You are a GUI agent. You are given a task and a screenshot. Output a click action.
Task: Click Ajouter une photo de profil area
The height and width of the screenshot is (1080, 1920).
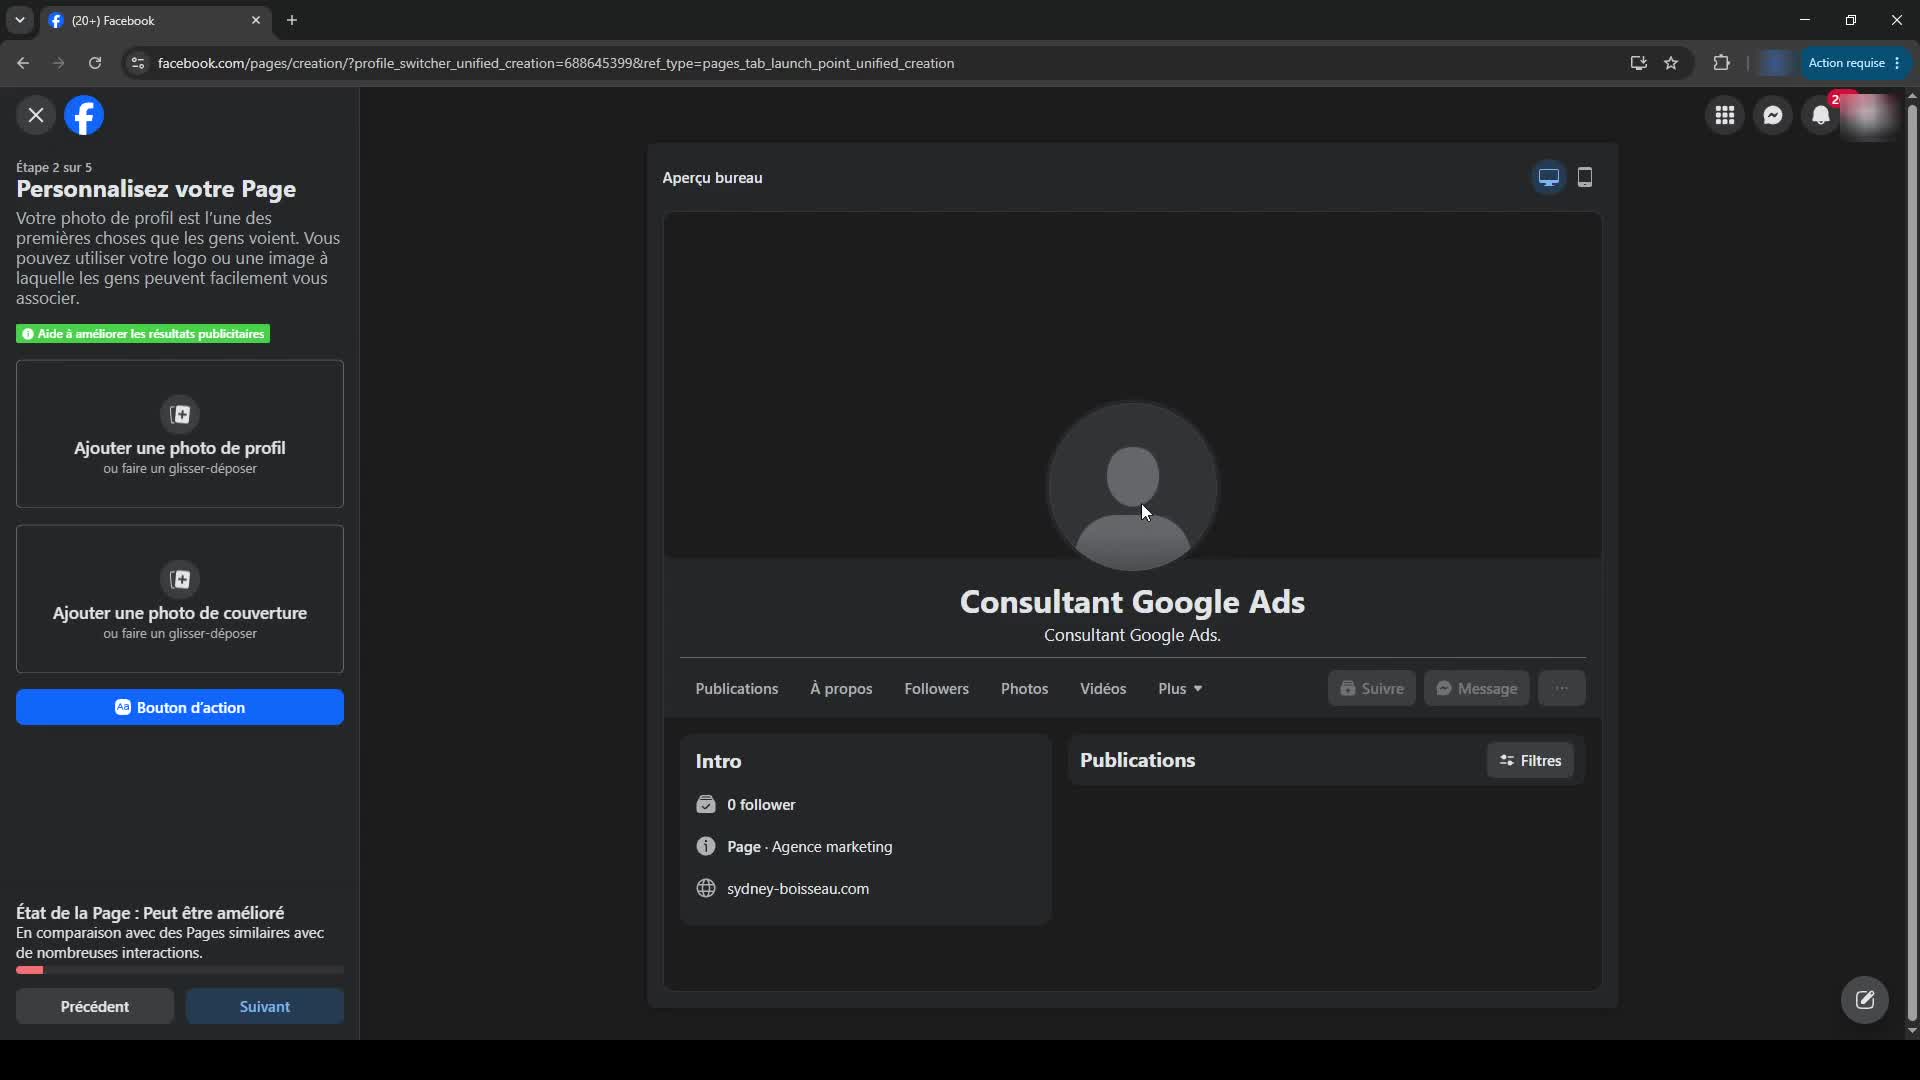coord(180,434)
